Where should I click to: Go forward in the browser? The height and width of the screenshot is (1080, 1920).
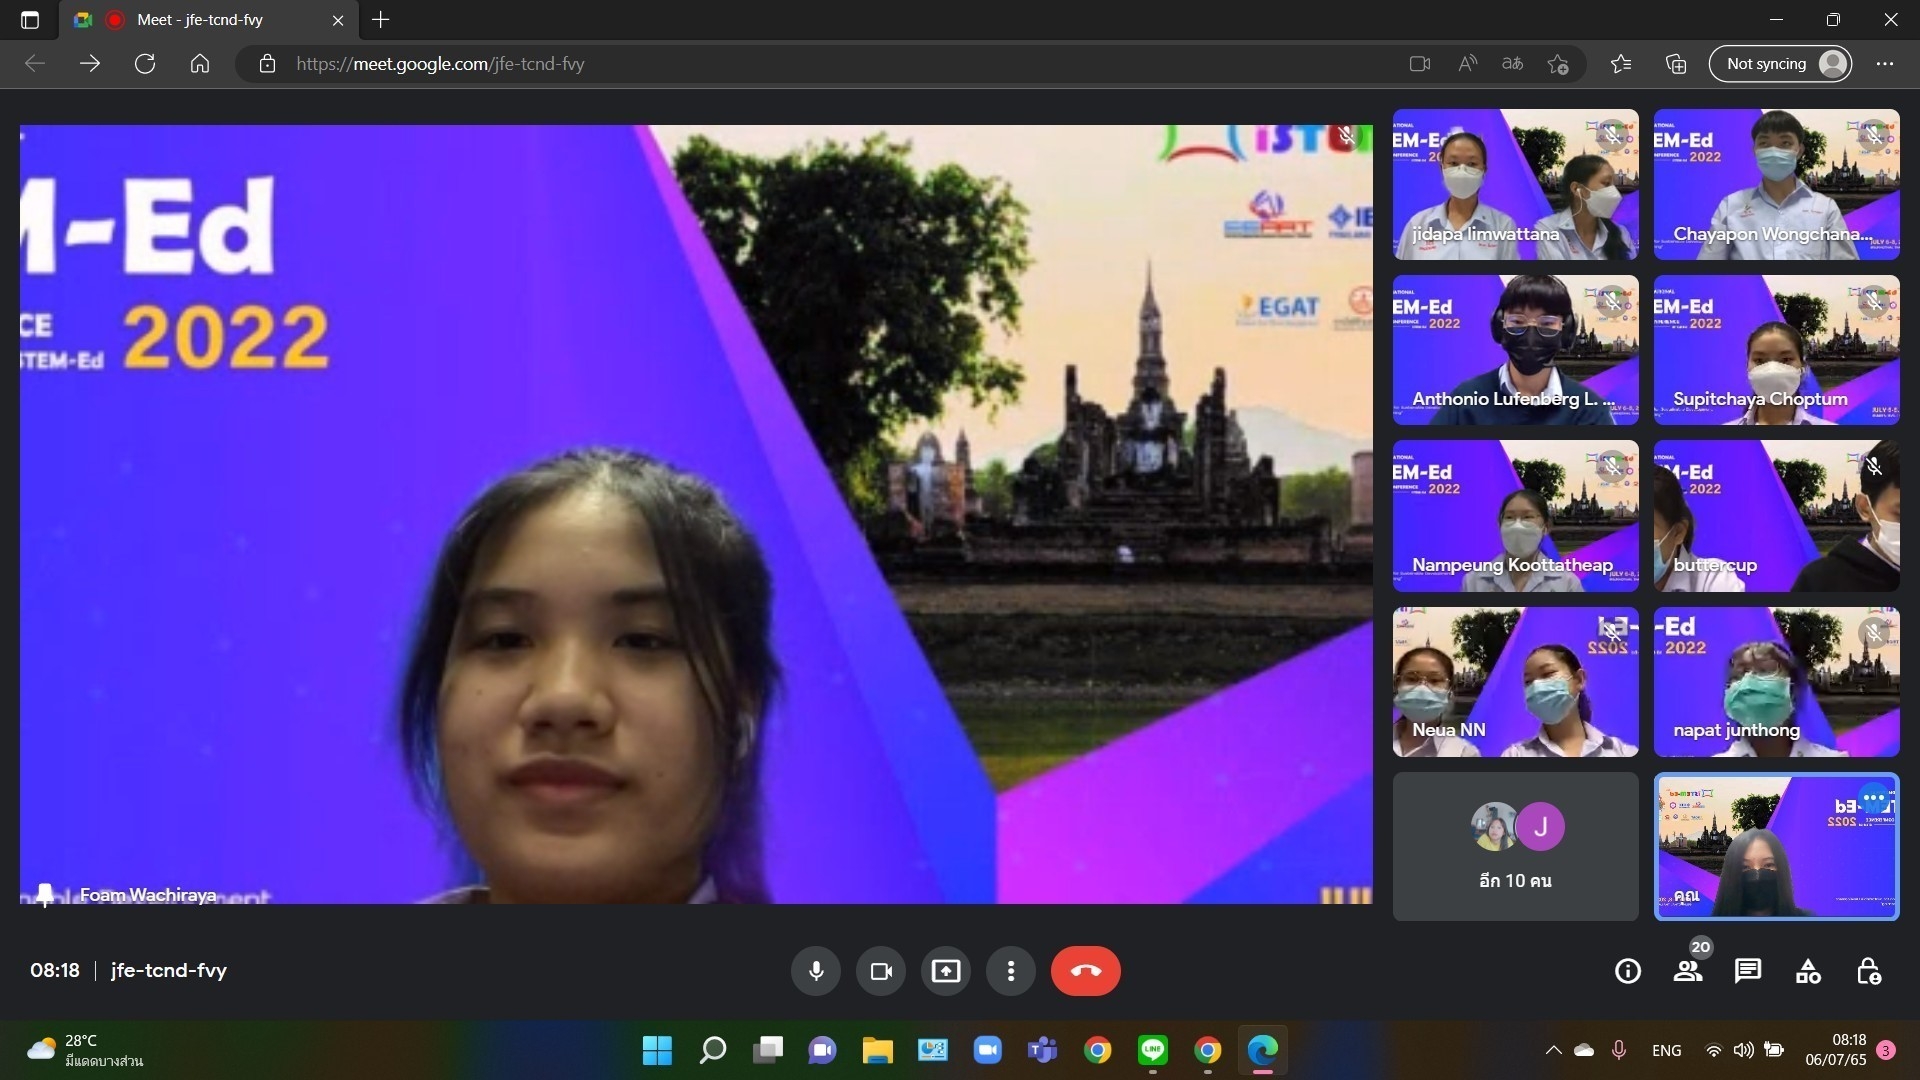point(90,64)
